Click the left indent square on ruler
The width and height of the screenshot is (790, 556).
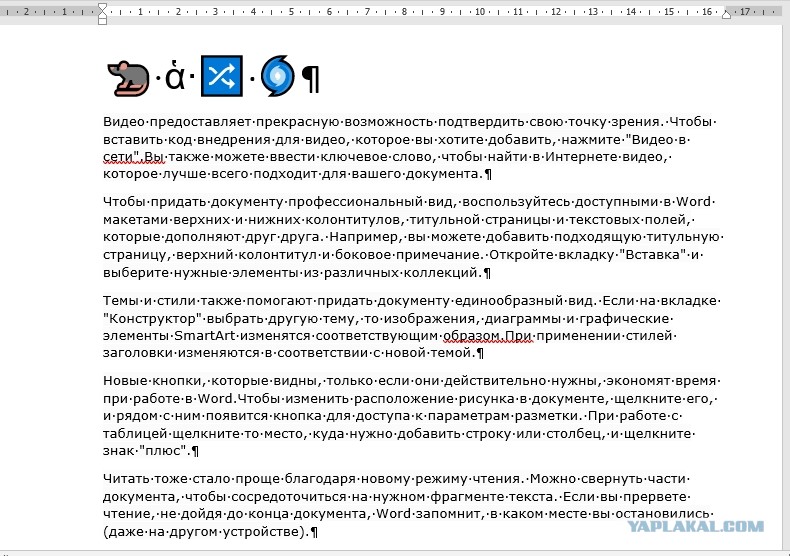(x=102, y=21)
